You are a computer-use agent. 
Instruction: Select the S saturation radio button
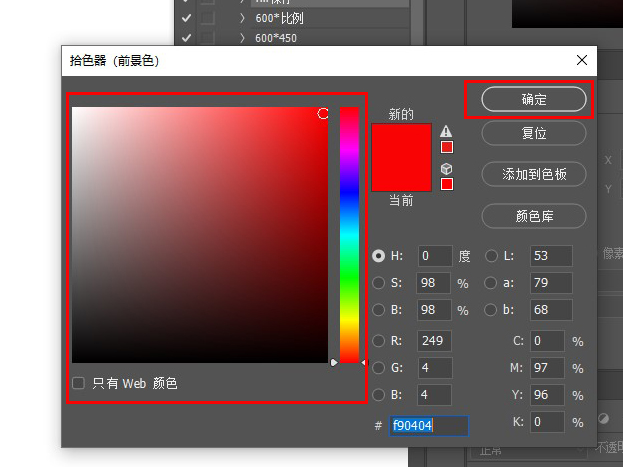(379, 283)
